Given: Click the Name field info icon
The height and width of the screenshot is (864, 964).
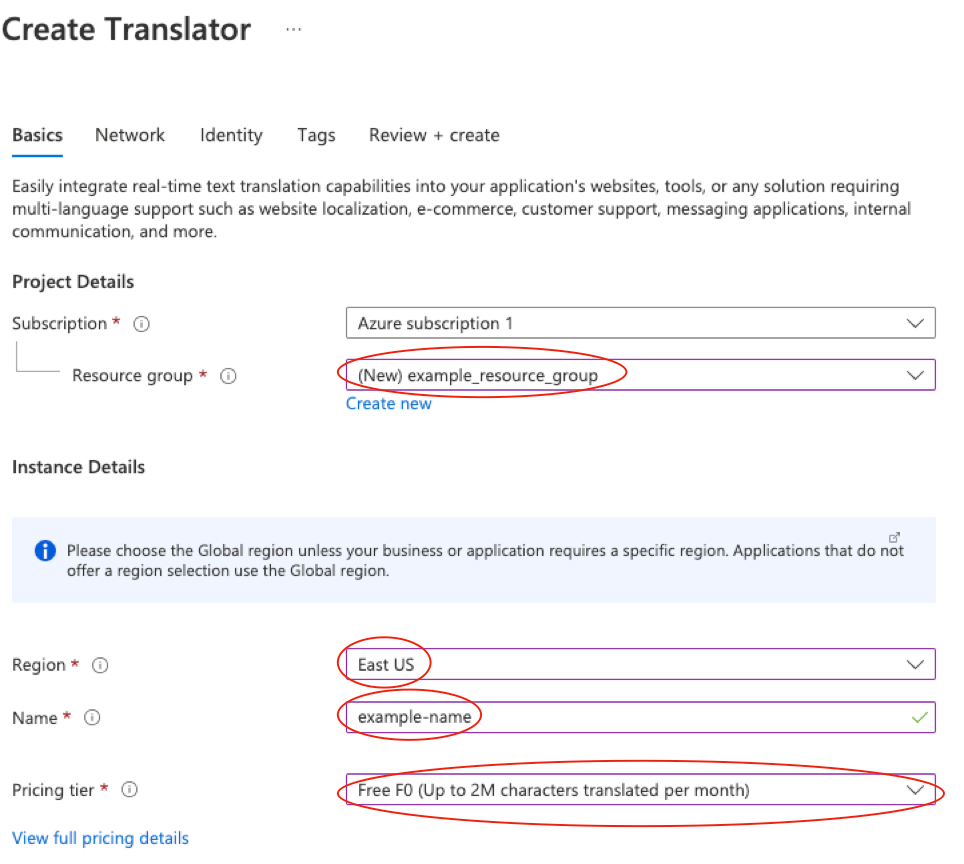Looking at the screenshot, I should click(92, 718).
